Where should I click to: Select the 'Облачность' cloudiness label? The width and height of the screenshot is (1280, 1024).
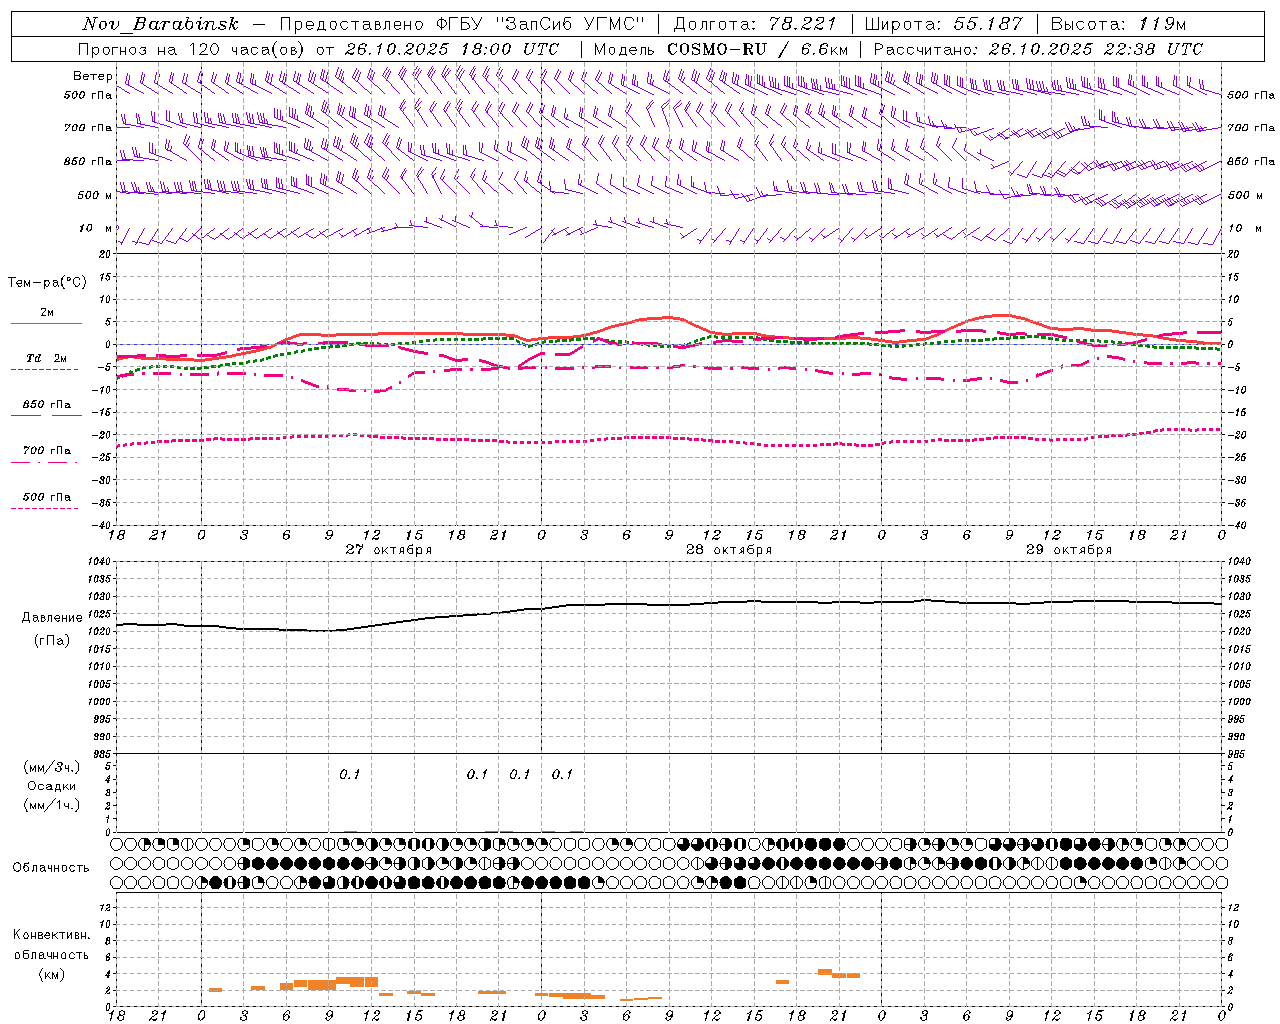coord(51,868)
